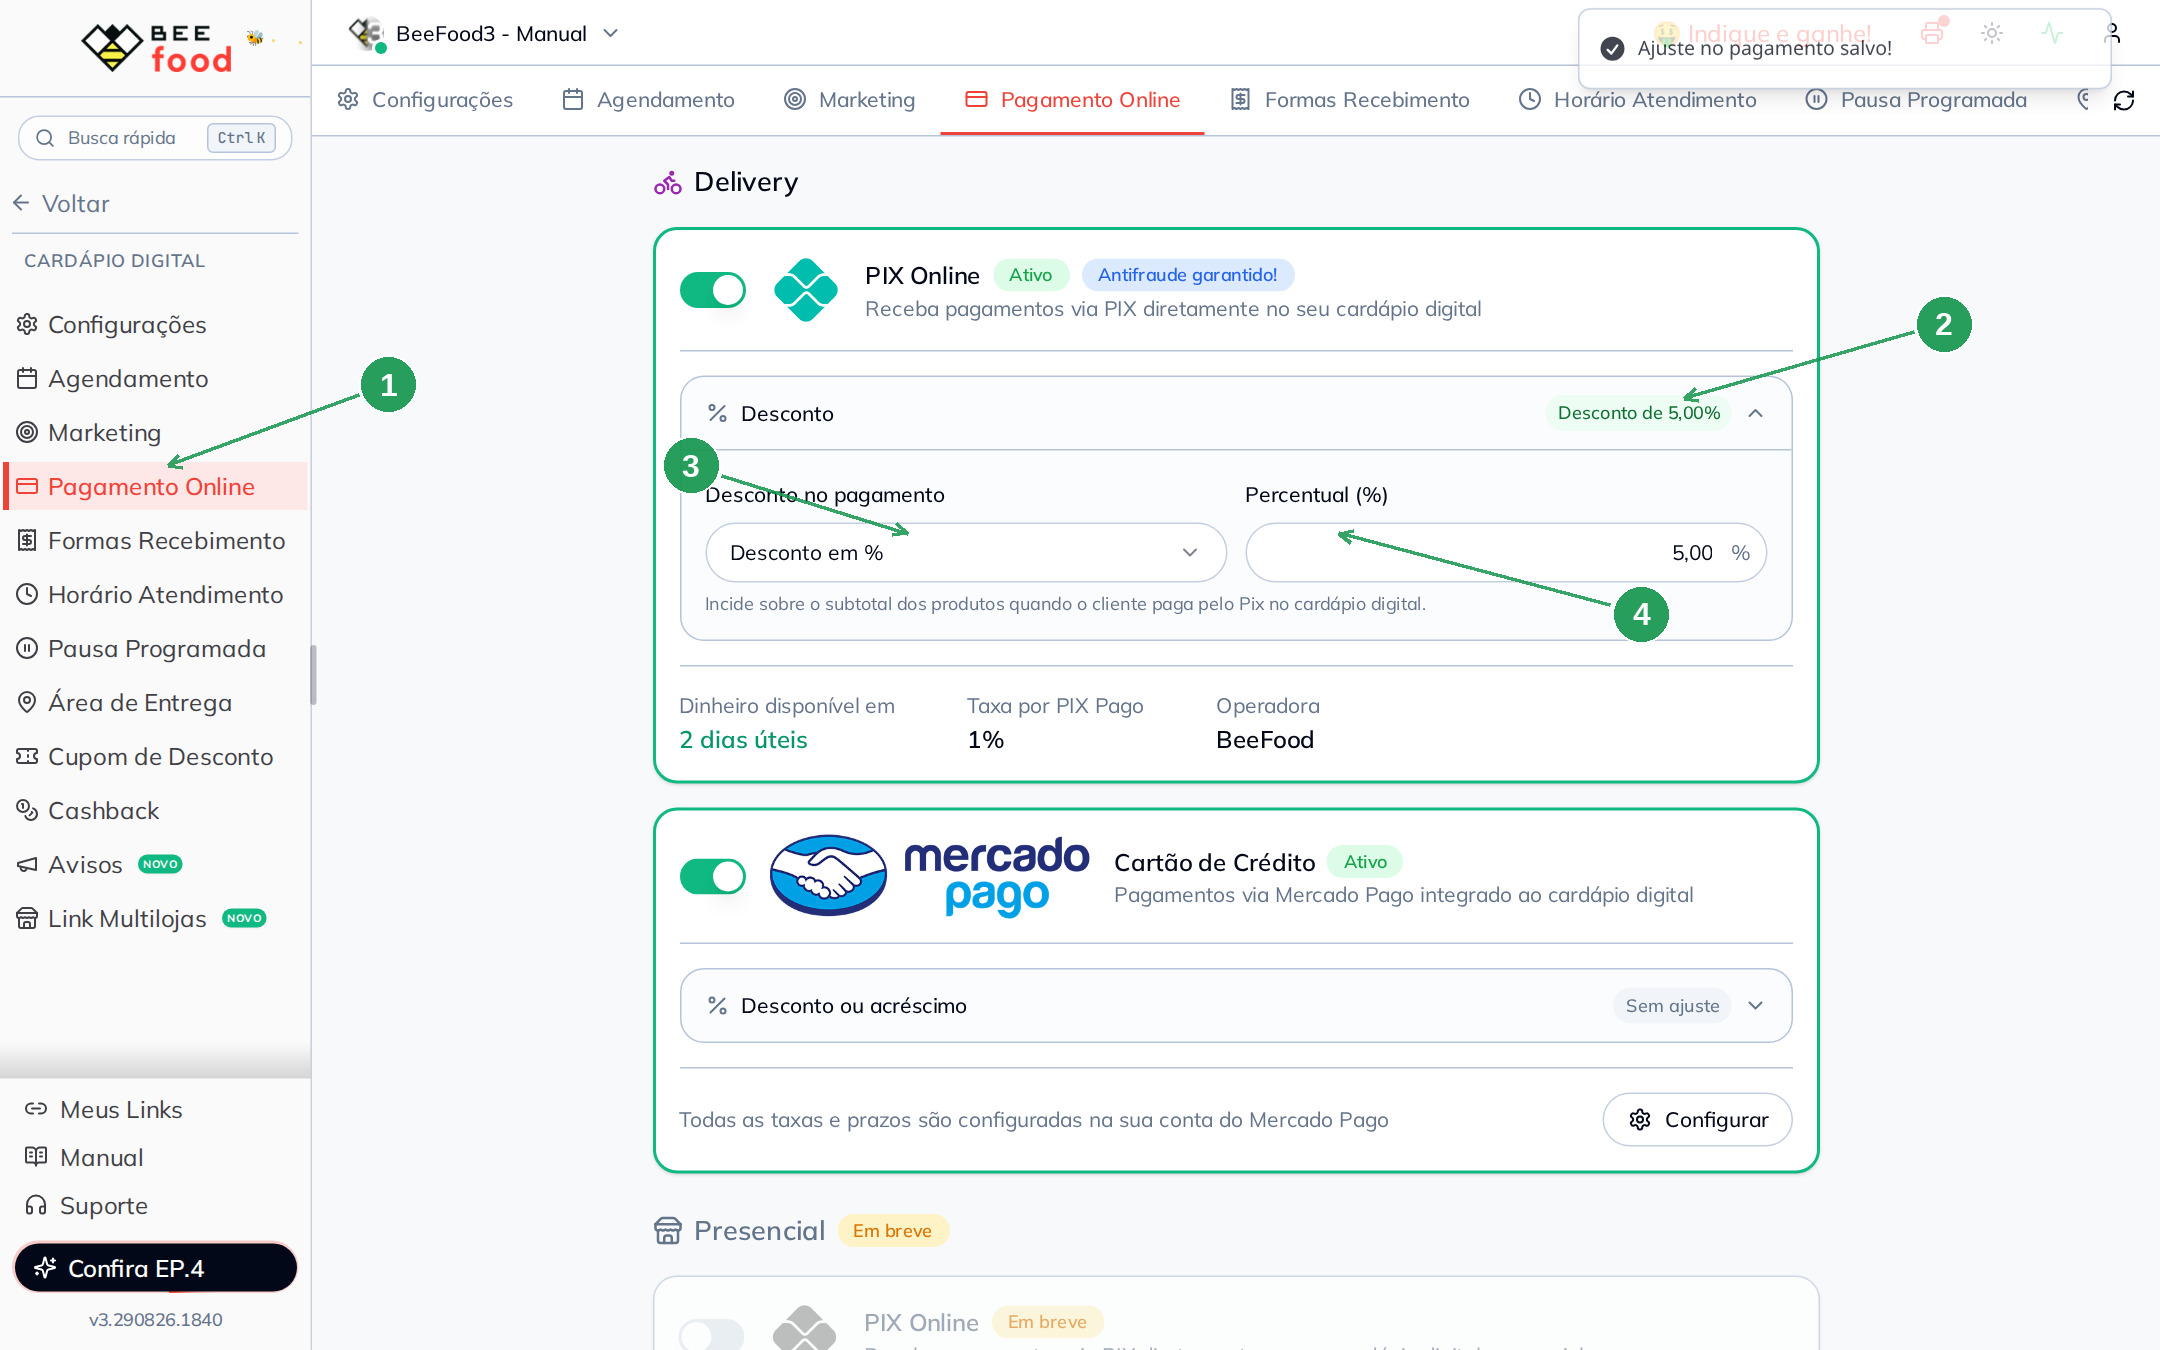The width and height of the screenshot is (2160, 1350).
Task: Click the coins icon beside Cashback
Action: (27, 810)
